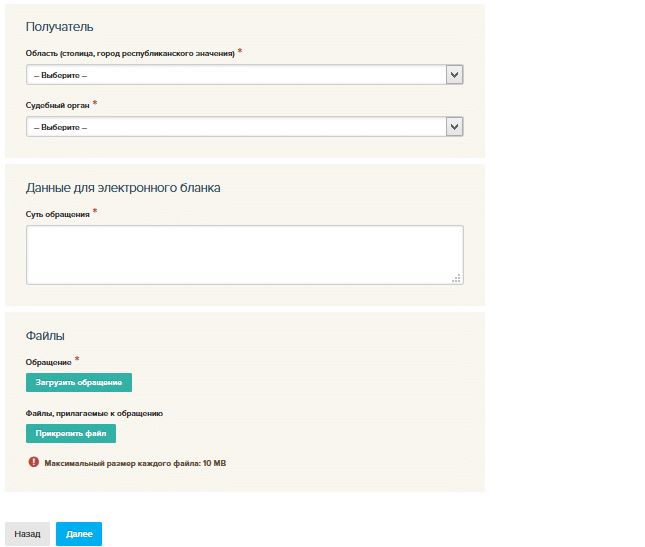Click the Область (столица, город республиканского значения) label
Viewport: 645px width, 547px height.
[130, 53]
